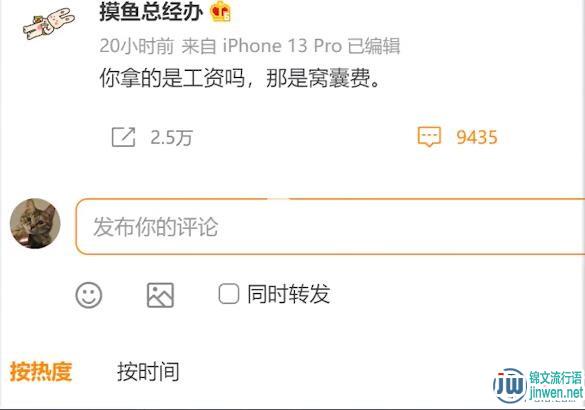Viewport: 585px width, 410px height.
Task: Focus the 发布你的评论 comment input field
Action: (330, 226)
